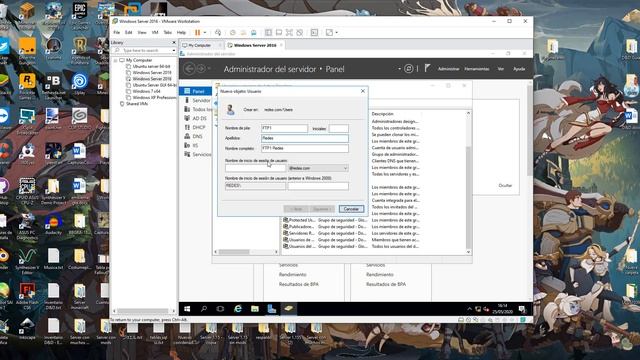
Task: Select DNS in Server Manager sidebar
Action: click(x=196, y=136)
